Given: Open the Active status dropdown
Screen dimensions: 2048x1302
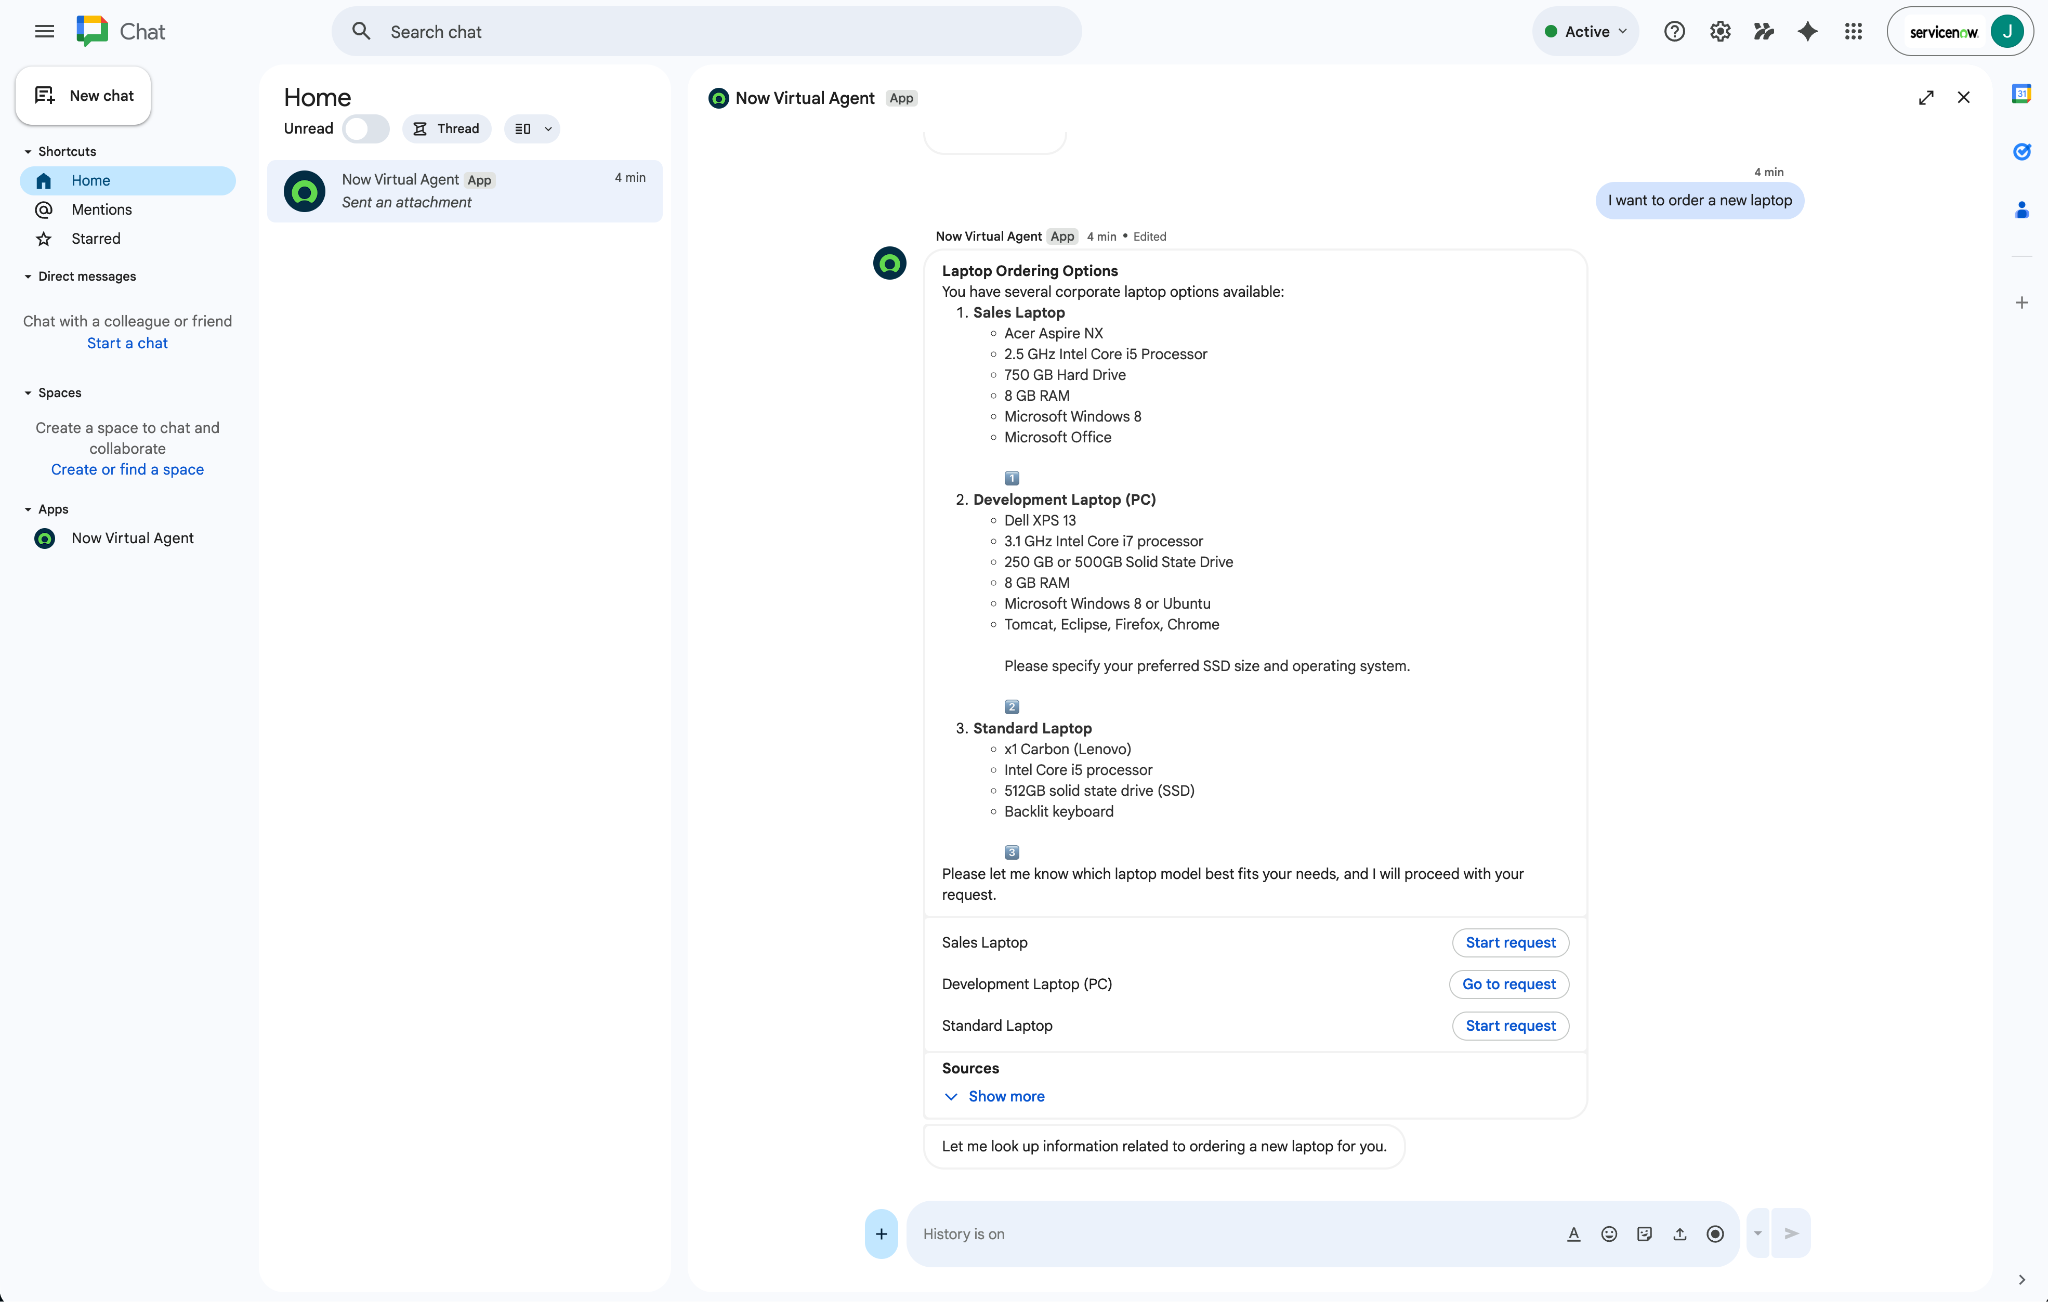Looking at the screenshot, I should pos(1586,31).
